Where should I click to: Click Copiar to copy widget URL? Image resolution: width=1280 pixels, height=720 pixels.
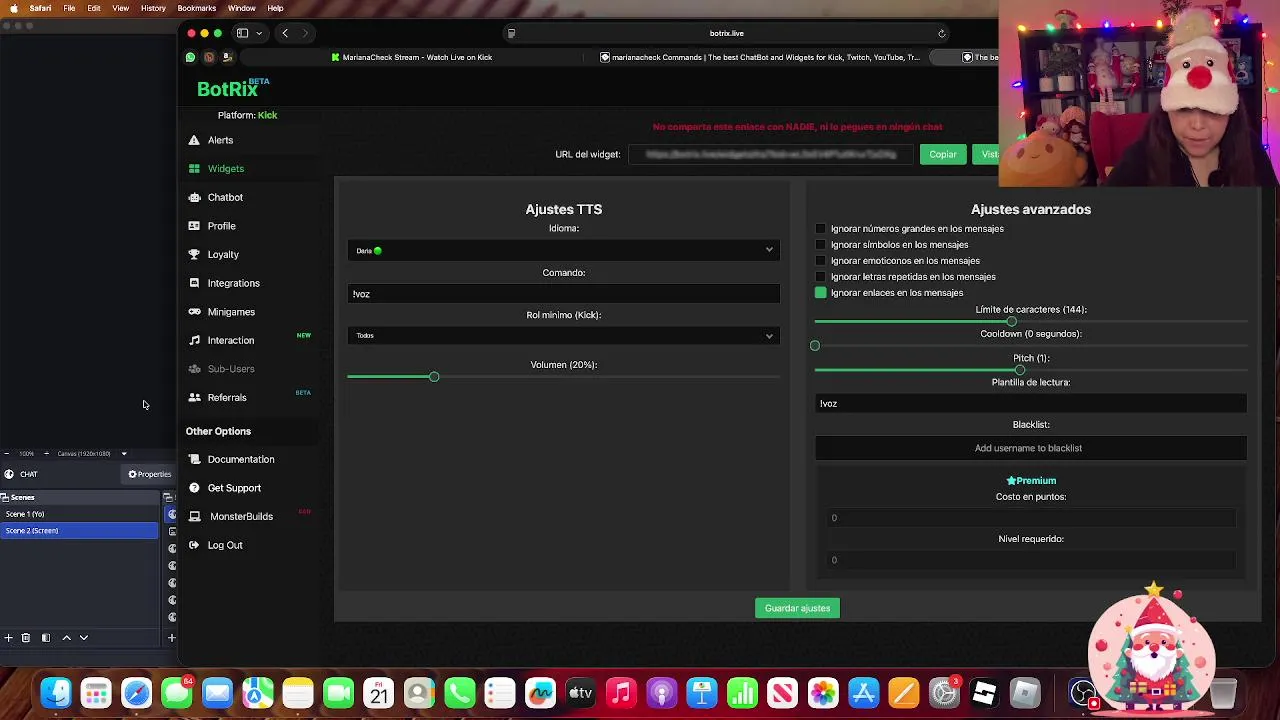coord(943,154)
